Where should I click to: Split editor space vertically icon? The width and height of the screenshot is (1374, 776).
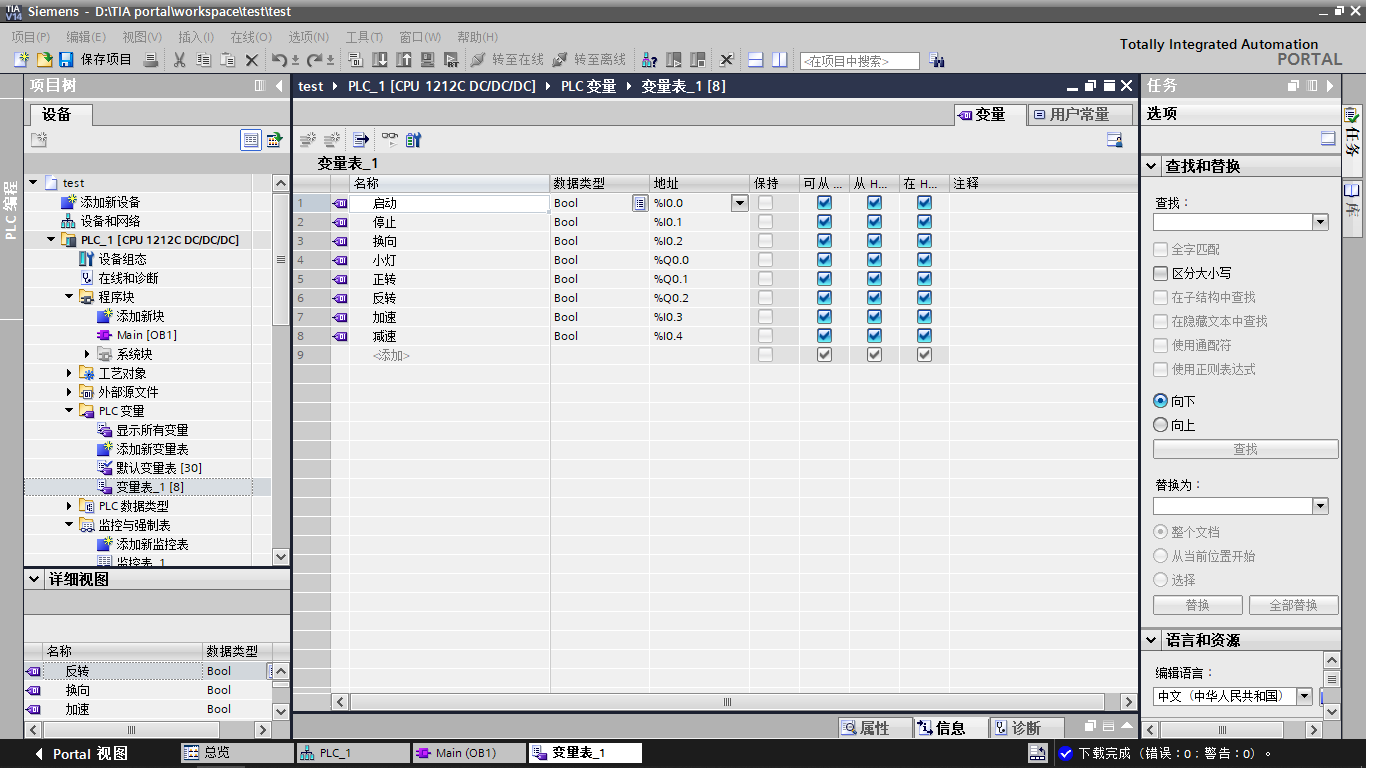[x=780, y=60]
